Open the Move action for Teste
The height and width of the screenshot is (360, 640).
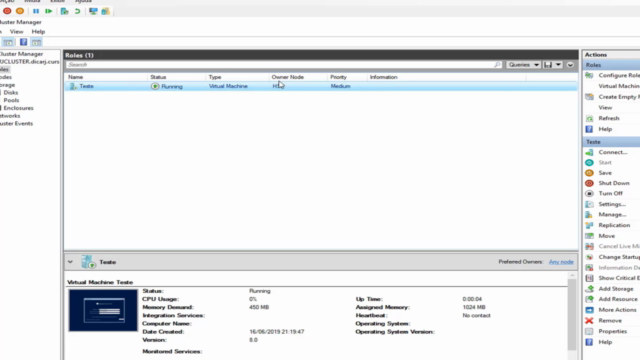point(607,236)
